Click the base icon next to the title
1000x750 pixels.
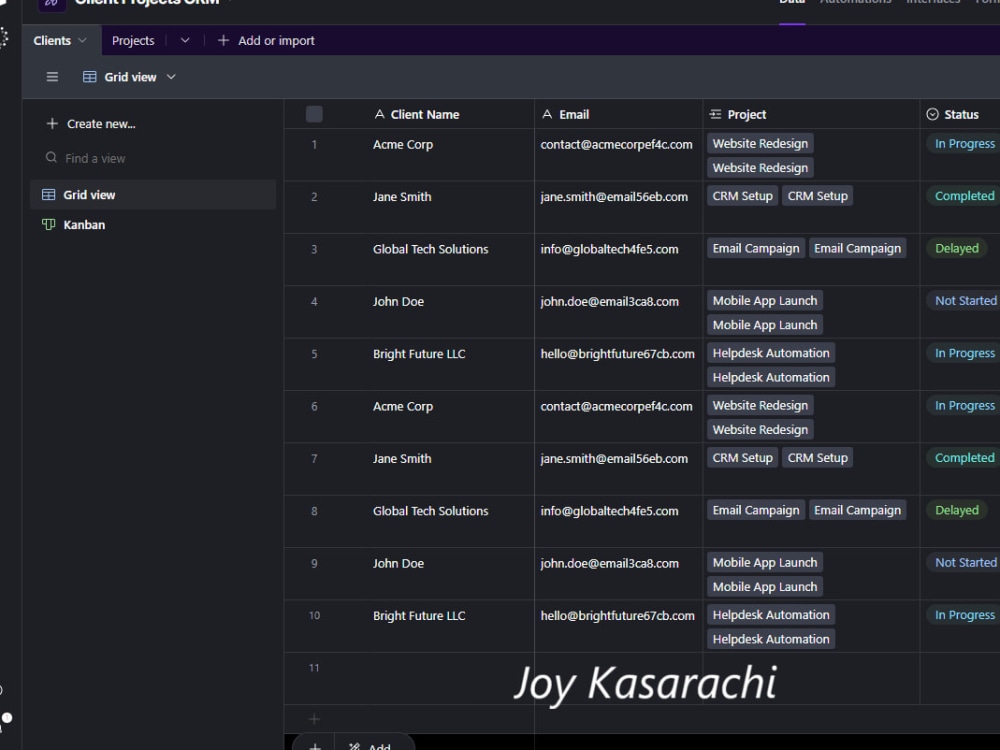pyautogui.click(x=52, y=4)
